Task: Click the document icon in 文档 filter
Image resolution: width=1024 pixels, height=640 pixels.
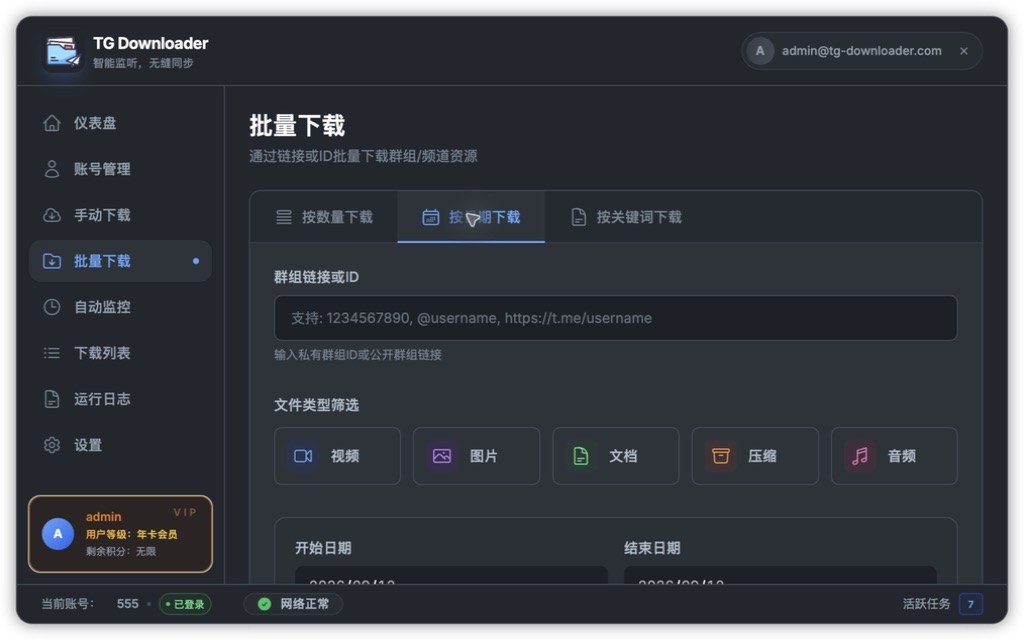Action: point(581,456)
